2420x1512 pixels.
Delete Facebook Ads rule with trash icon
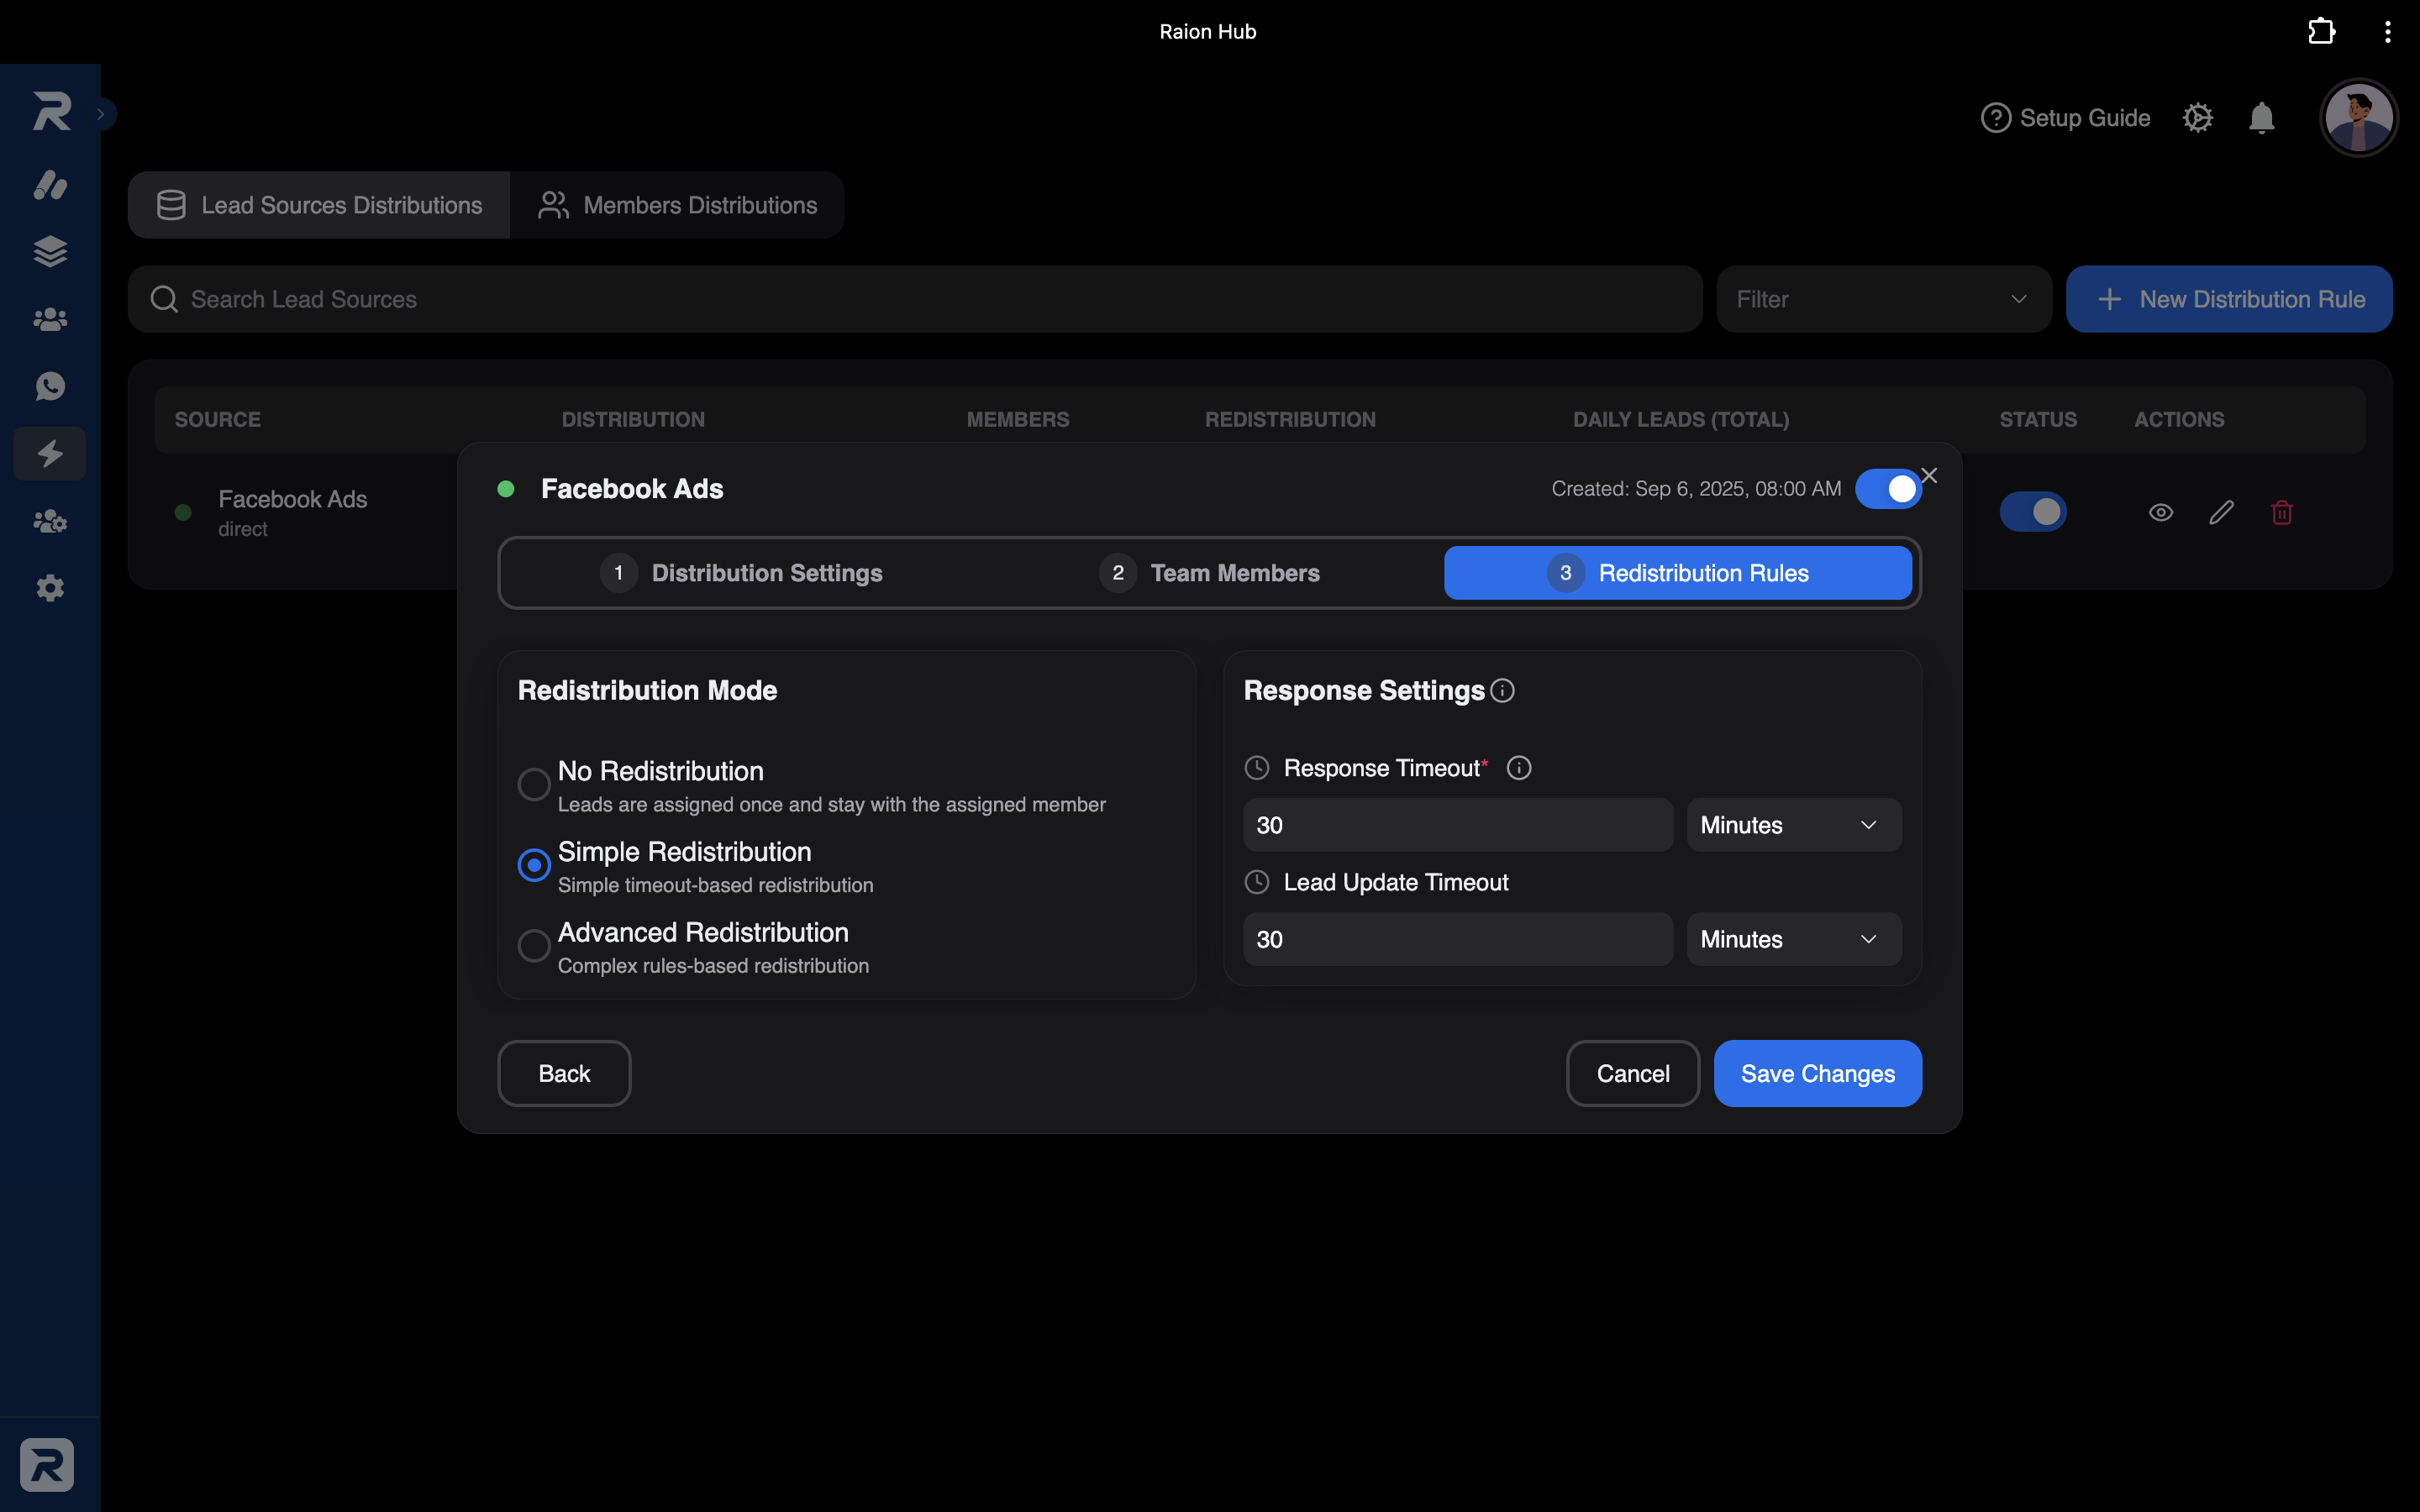pos(2282,513)
